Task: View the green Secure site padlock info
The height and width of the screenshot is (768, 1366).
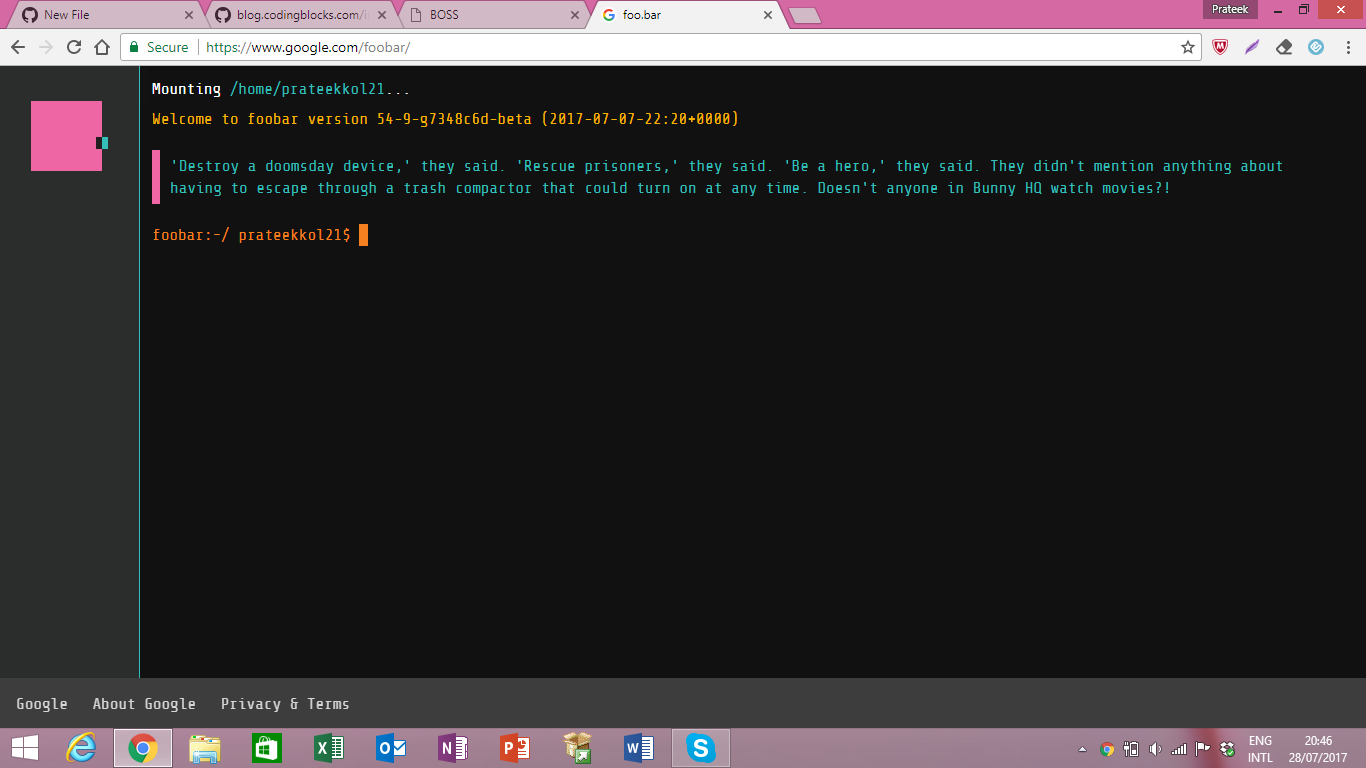Action: pyautogui.click(x=159, y=47)
